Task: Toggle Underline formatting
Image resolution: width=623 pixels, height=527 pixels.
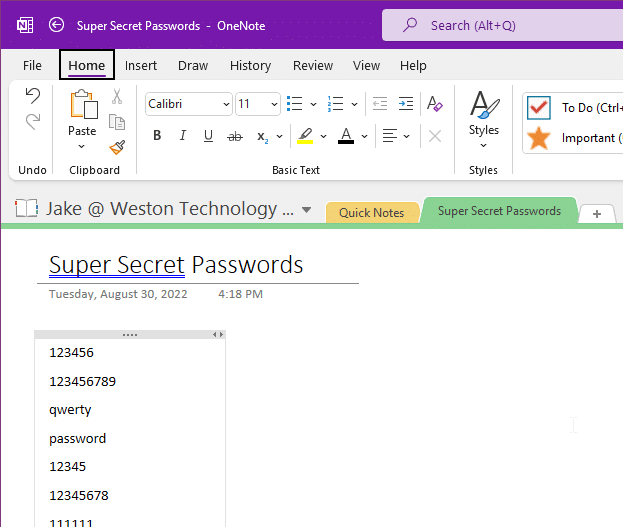Action: point(208,136)
